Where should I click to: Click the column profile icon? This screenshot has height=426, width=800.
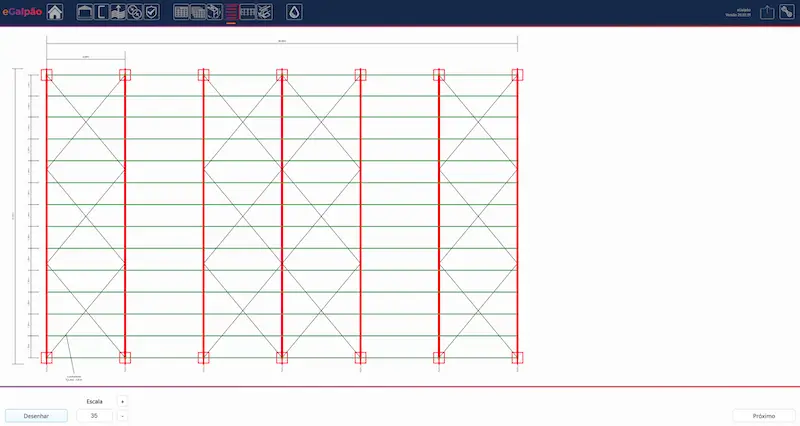point(101,13)
